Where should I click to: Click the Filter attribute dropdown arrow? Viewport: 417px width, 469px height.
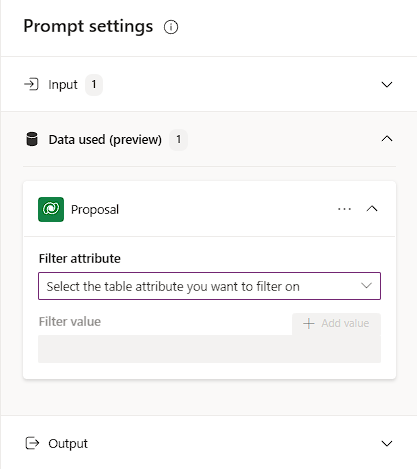366,286
